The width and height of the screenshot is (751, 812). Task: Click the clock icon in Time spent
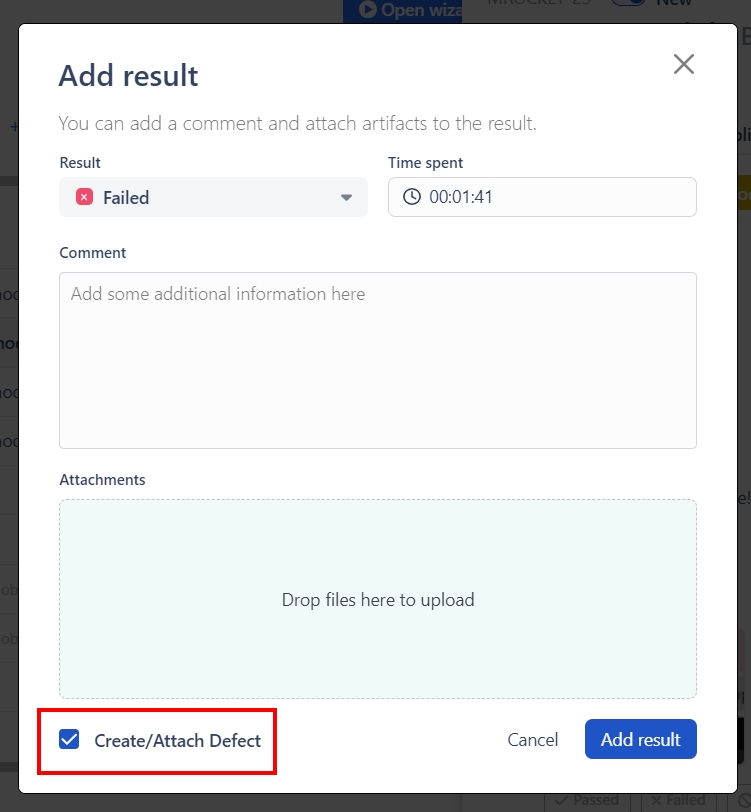[x=412, y=197]
